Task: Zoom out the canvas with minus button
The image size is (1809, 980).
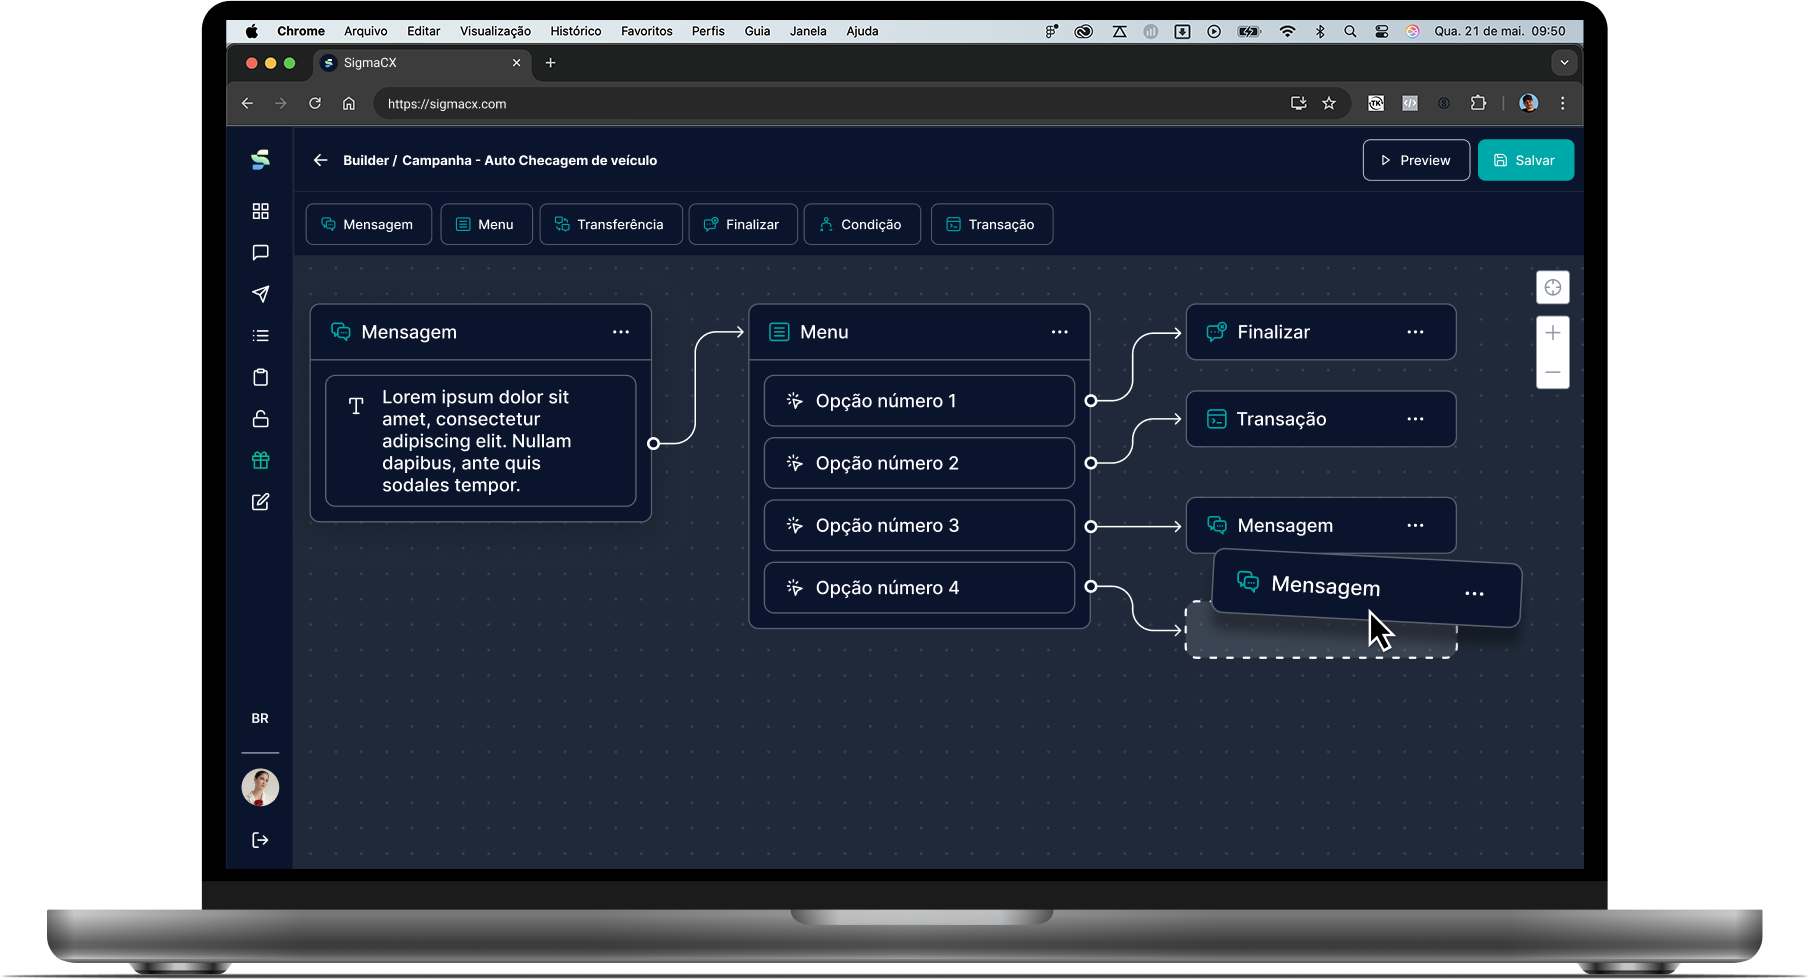Action: tap(1552, 372)
